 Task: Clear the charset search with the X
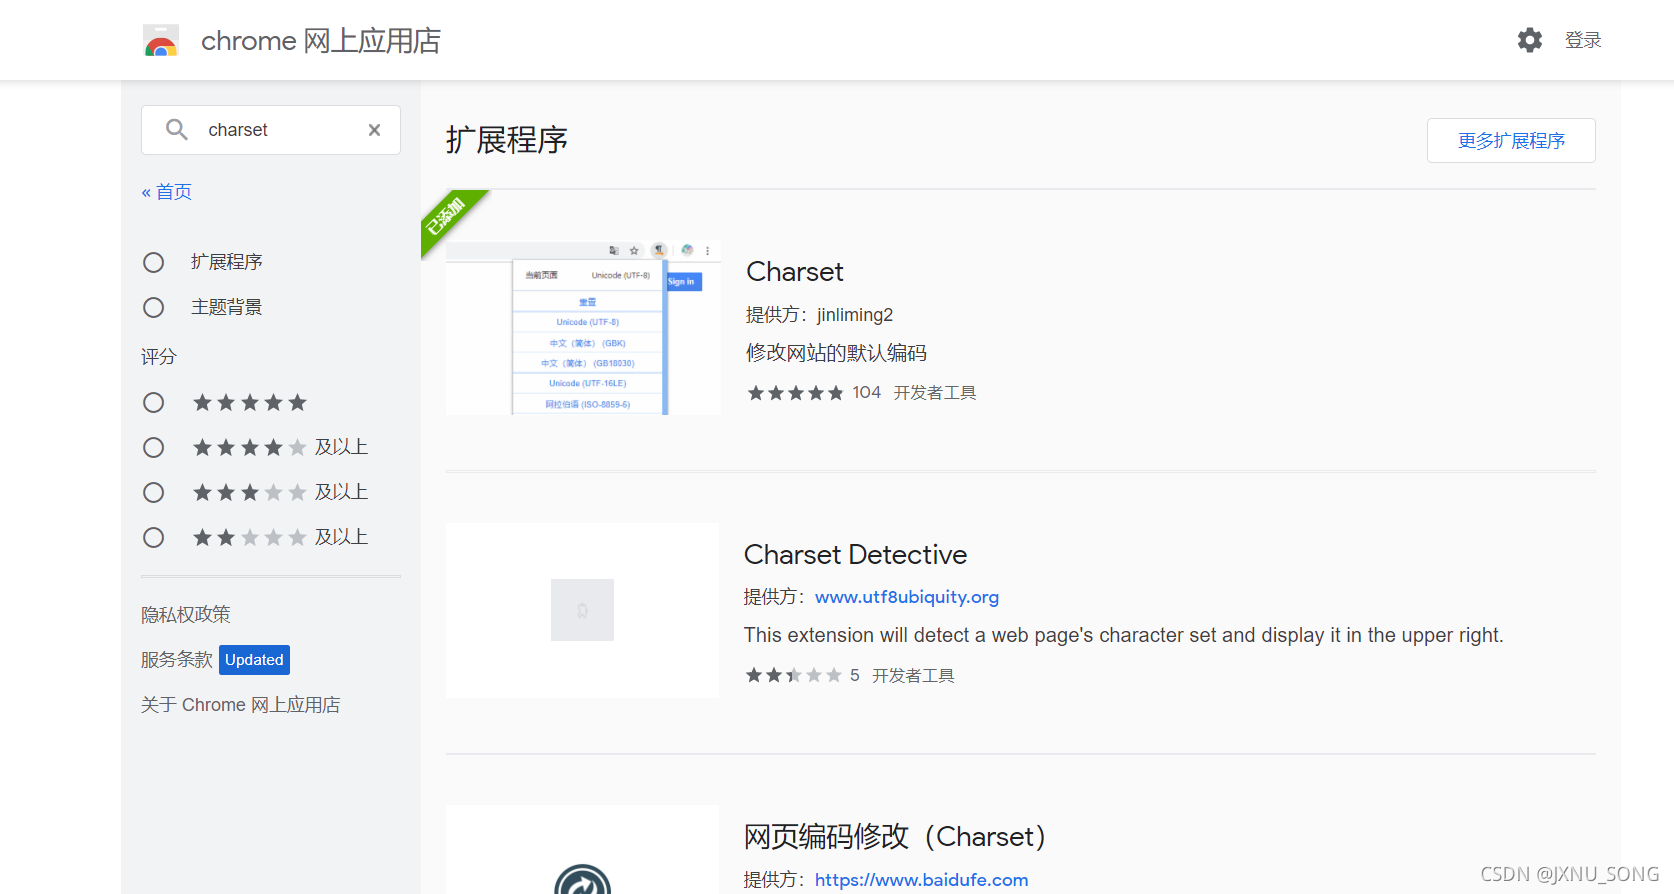coord(374,130)
